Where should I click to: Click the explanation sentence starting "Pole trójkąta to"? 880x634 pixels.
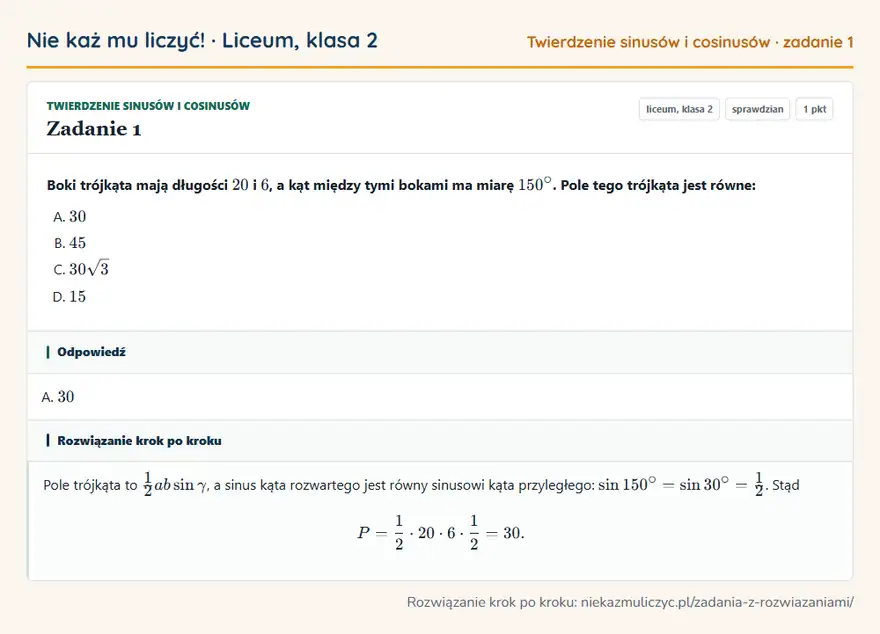[421, 485]
